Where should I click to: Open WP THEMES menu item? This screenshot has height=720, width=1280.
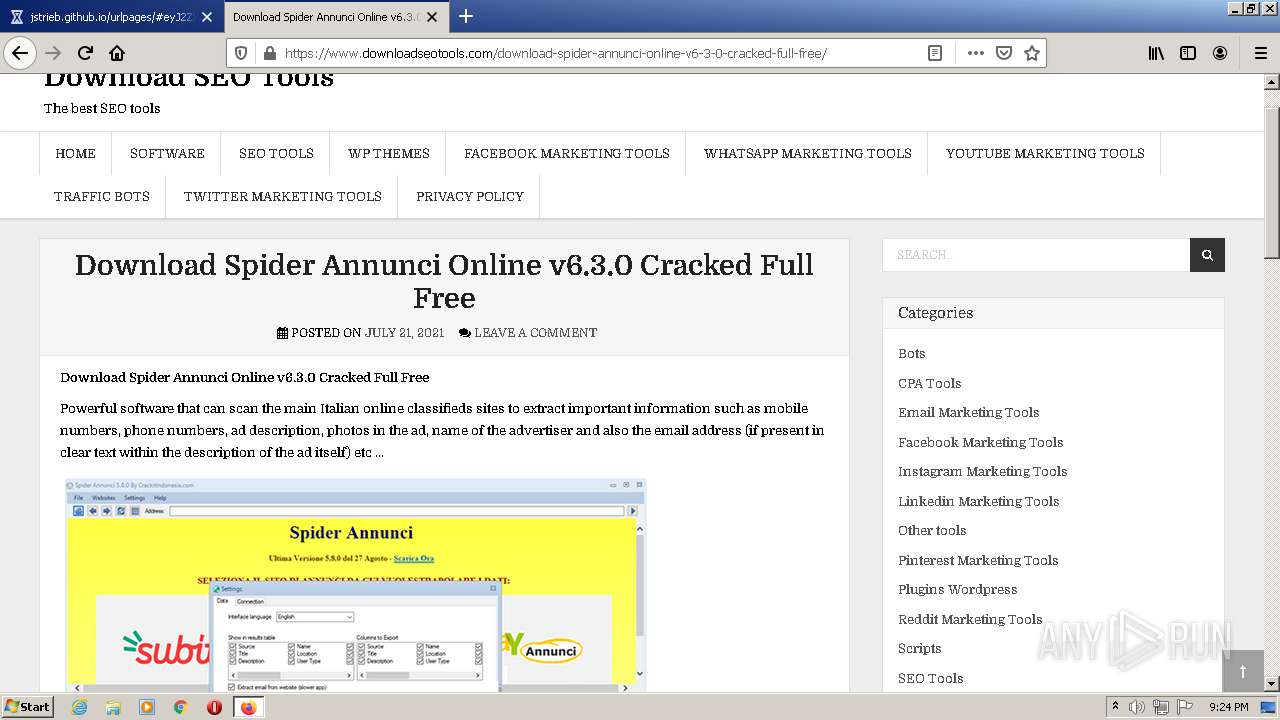click(x=389, y=153)
